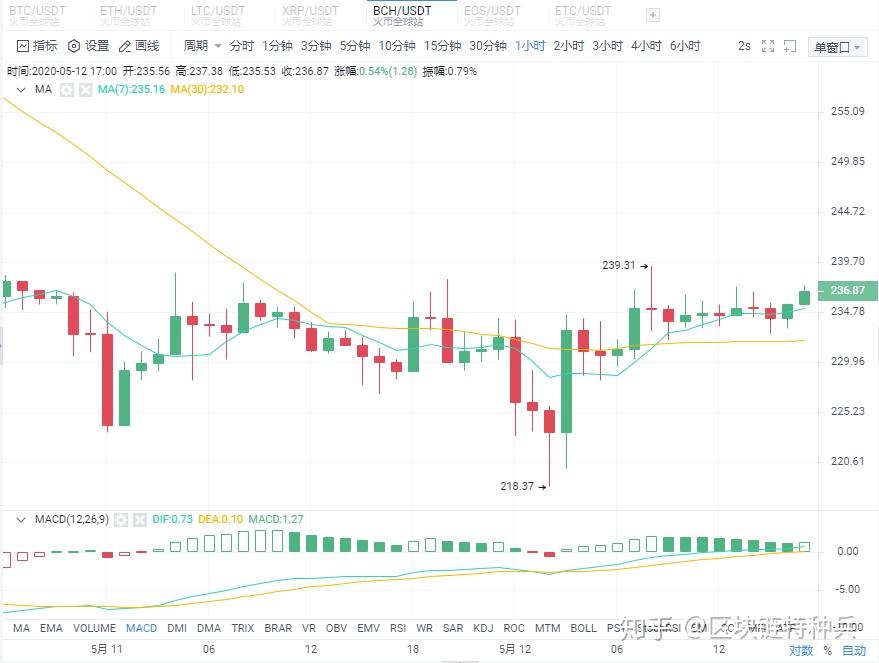Viewport: 879px width, 663px height.
Task: Select the 15分钟 interval
Action: click(442, 46)
